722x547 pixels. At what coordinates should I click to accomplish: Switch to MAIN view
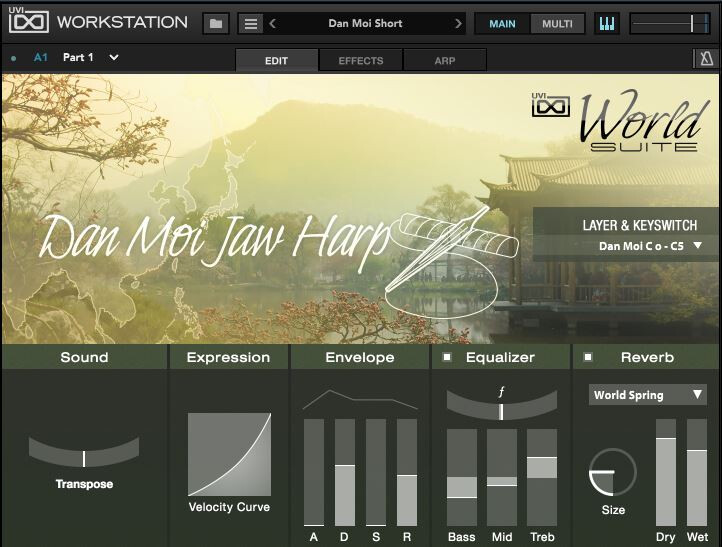click(x=502, y=23)
